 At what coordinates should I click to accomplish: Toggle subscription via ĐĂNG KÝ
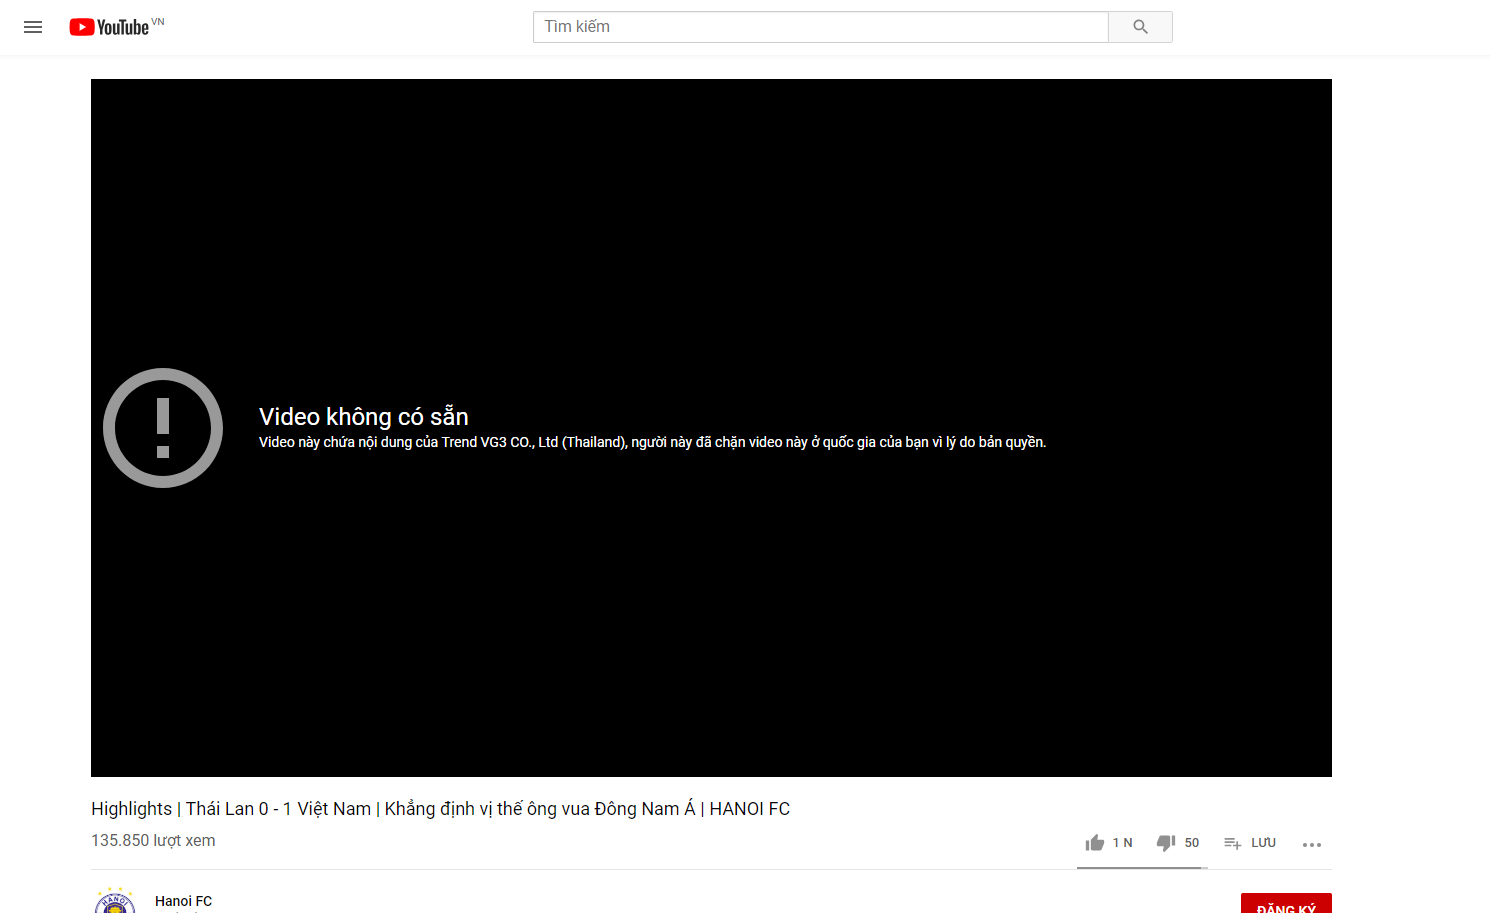coord(1286,905)
